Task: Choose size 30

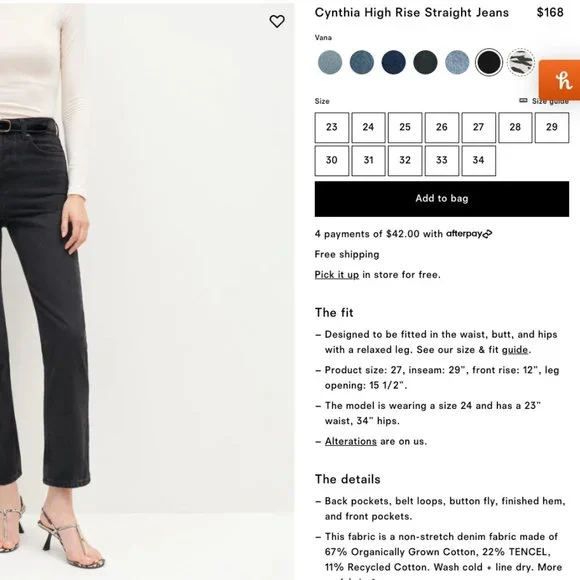Action: coord(332,161)
